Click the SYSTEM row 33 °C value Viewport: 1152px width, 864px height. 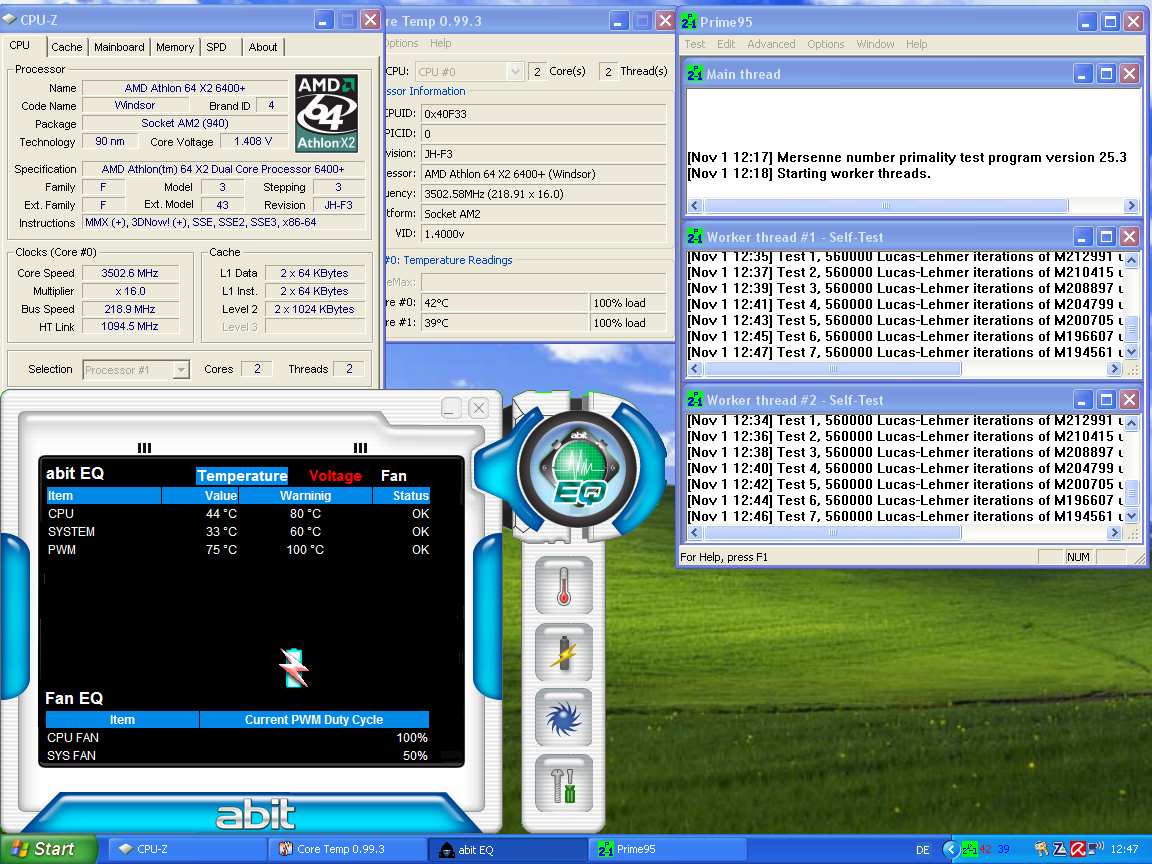221,531
